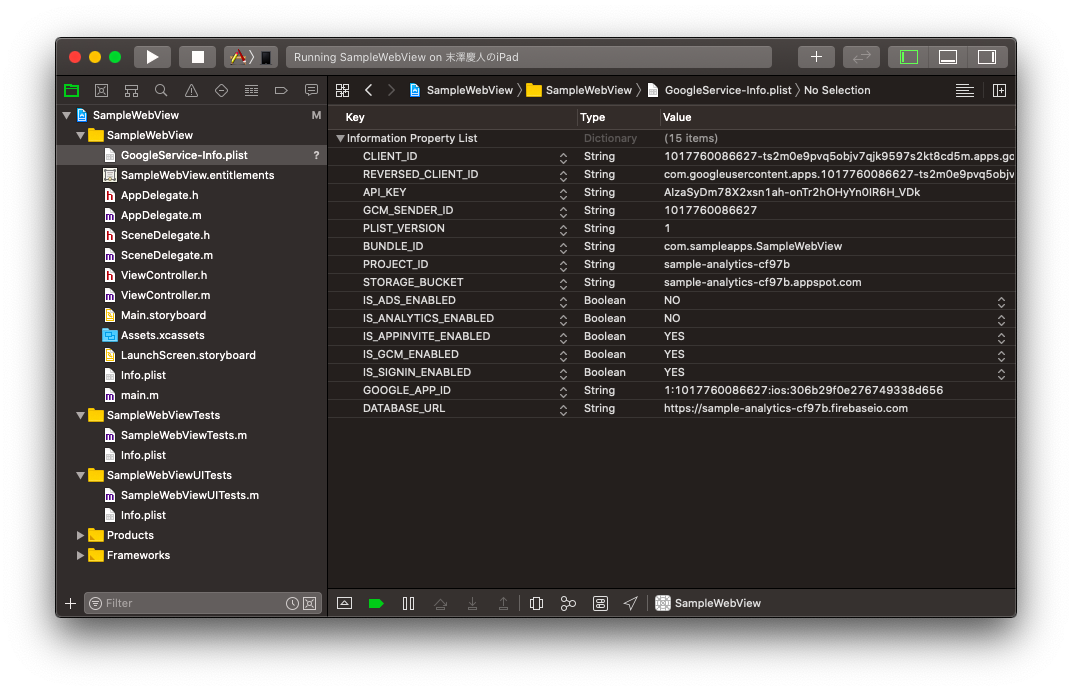Open editor options lines menu
This screenshot has width=1072, height=691.
pyautogui.click(x=965, y=90)
